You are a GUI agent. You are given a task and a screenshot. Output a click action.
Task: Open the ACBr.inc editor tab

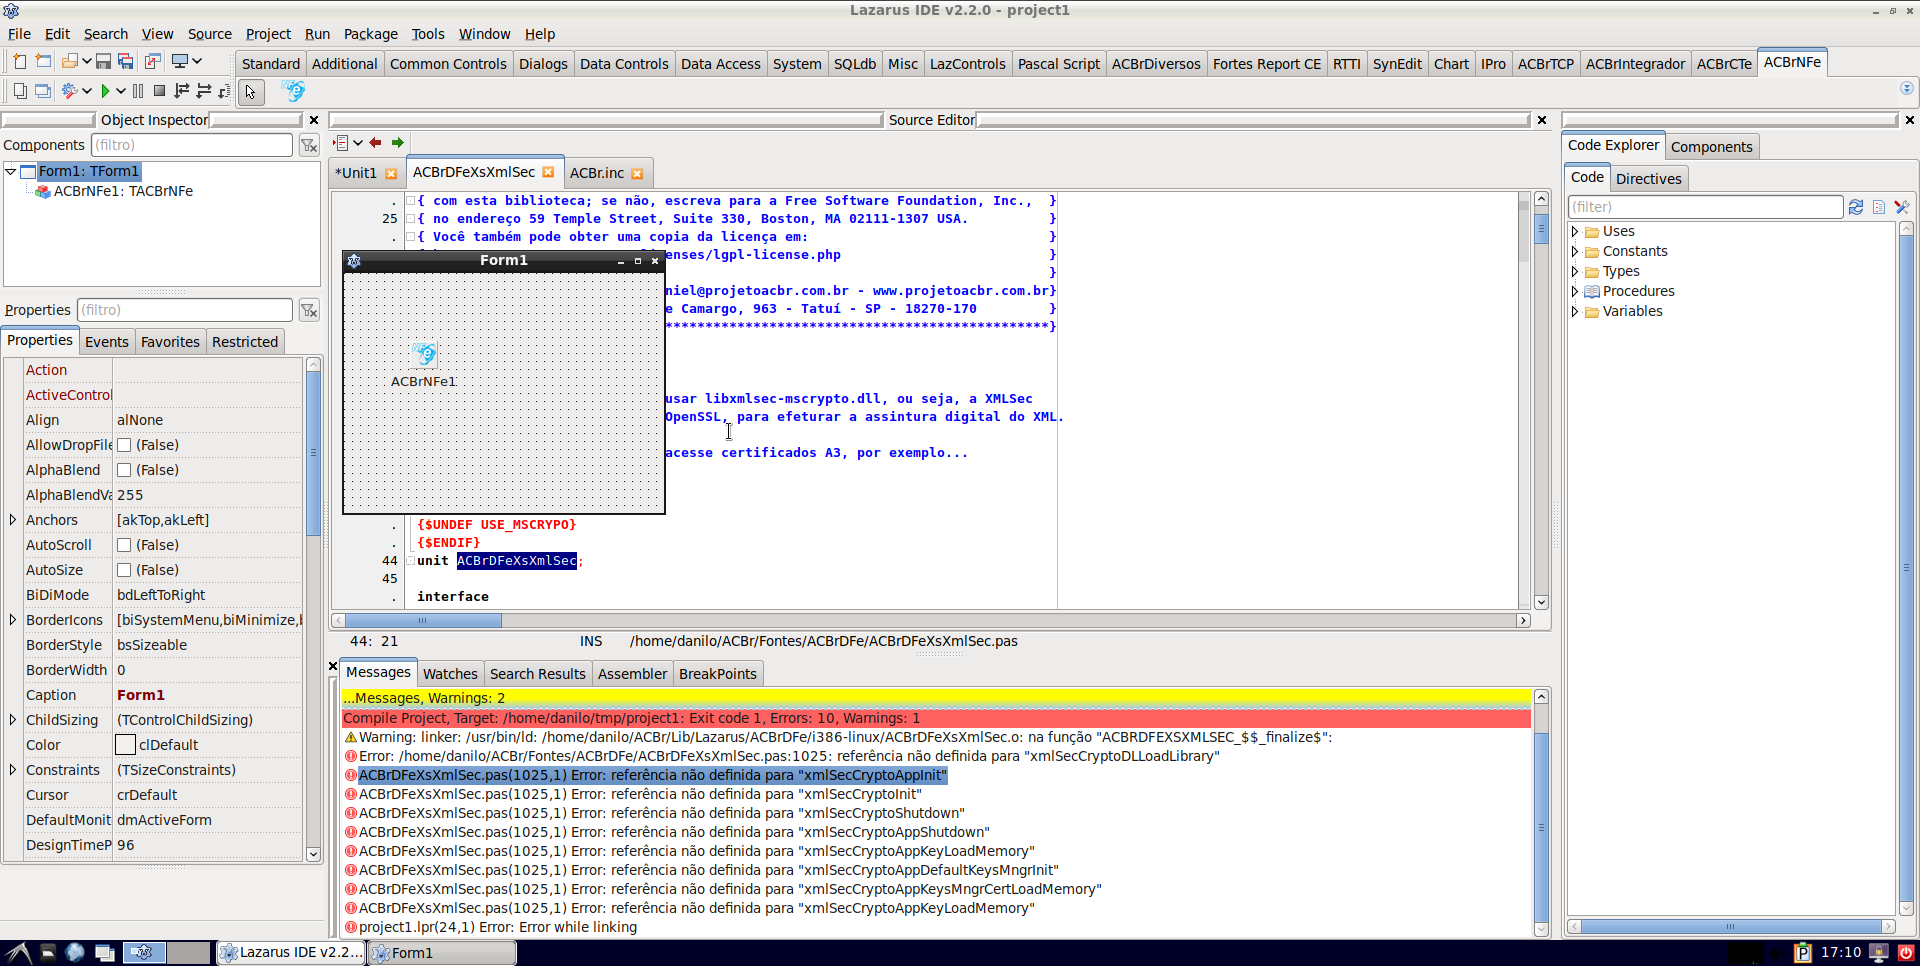pos(597,173)
